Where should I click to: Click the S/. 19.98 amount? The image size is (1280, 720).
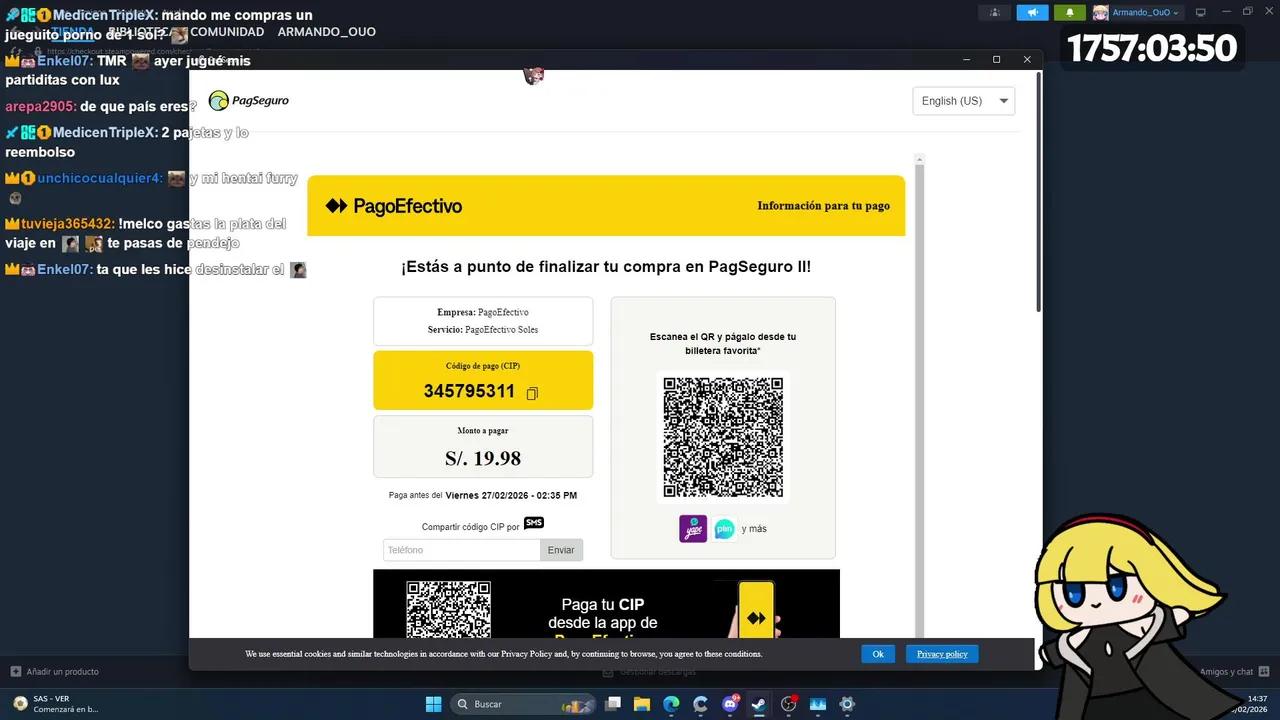tap(483, 459)
